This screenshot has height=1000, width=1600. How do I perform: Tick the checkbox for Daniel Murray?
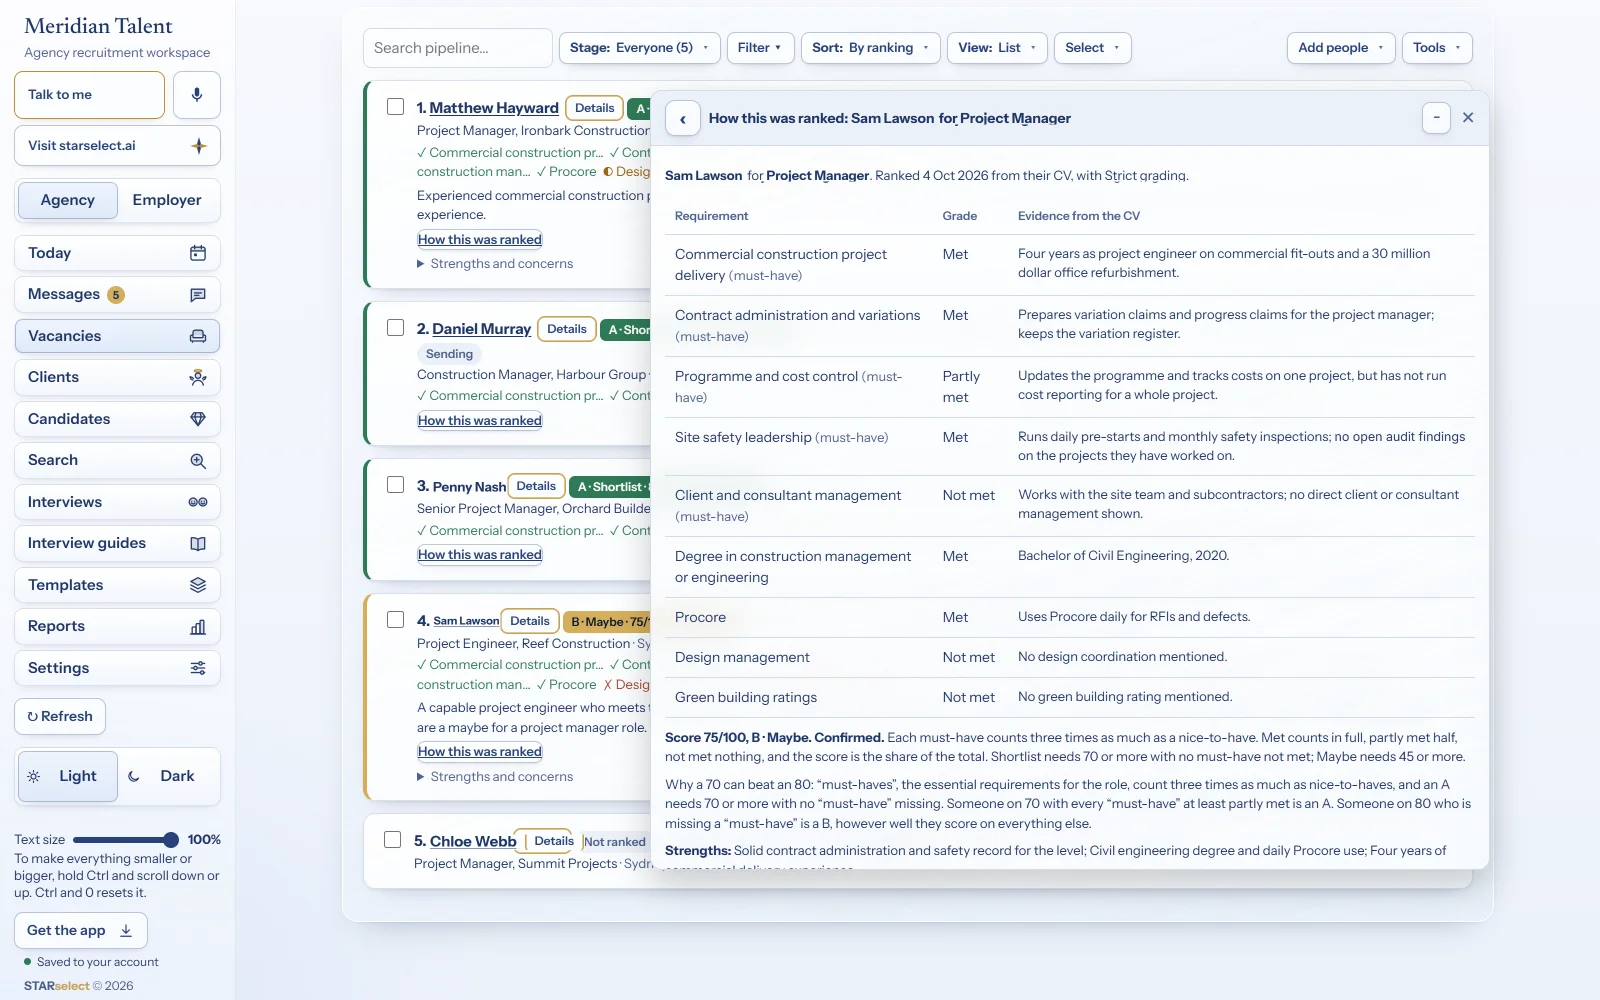pos(396,328)
